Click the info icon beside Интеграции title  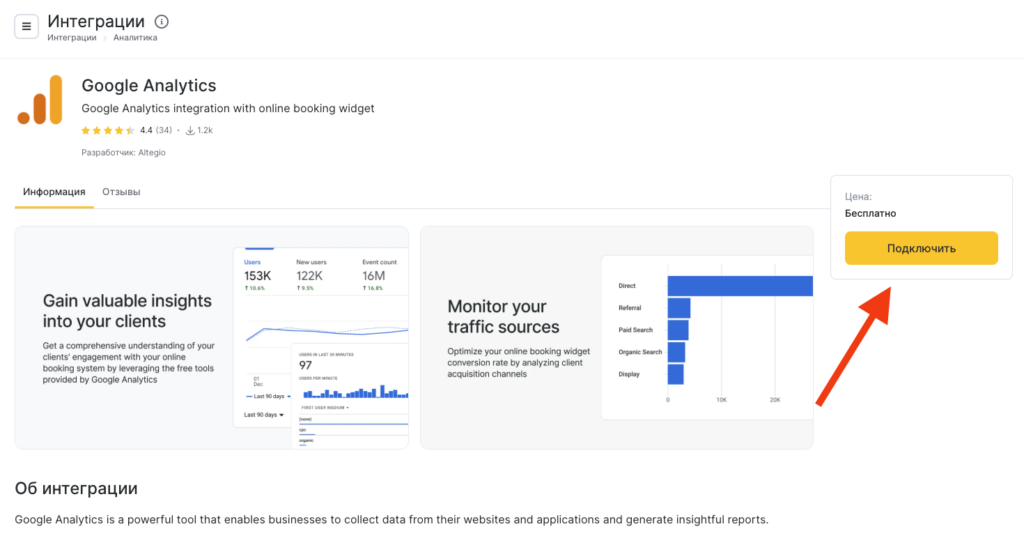[x=162, y=22]
